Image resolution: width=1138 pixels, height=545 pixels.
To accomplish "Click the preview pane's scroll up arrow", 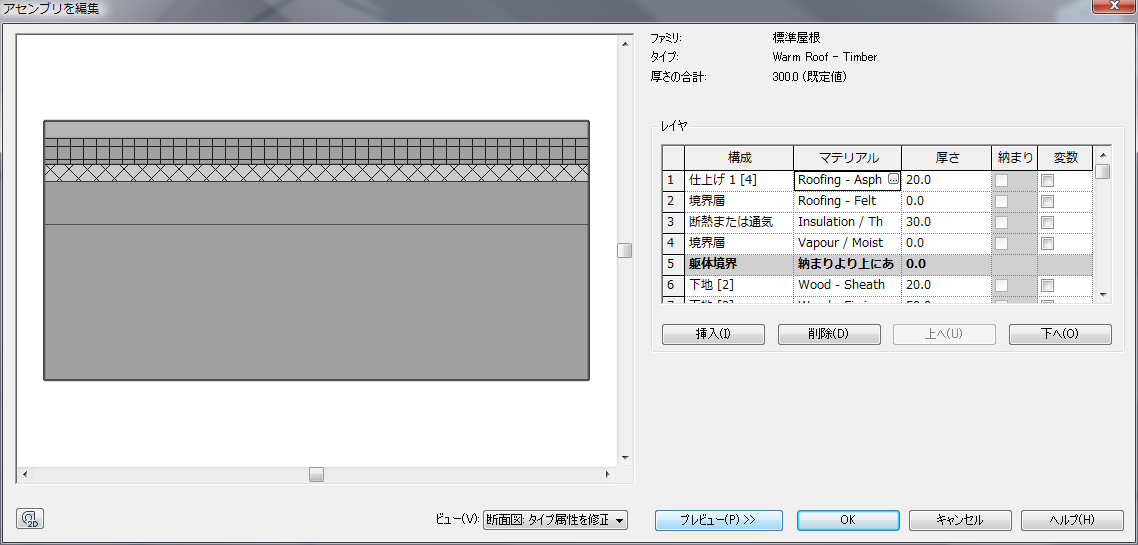I will coord(626,44).
